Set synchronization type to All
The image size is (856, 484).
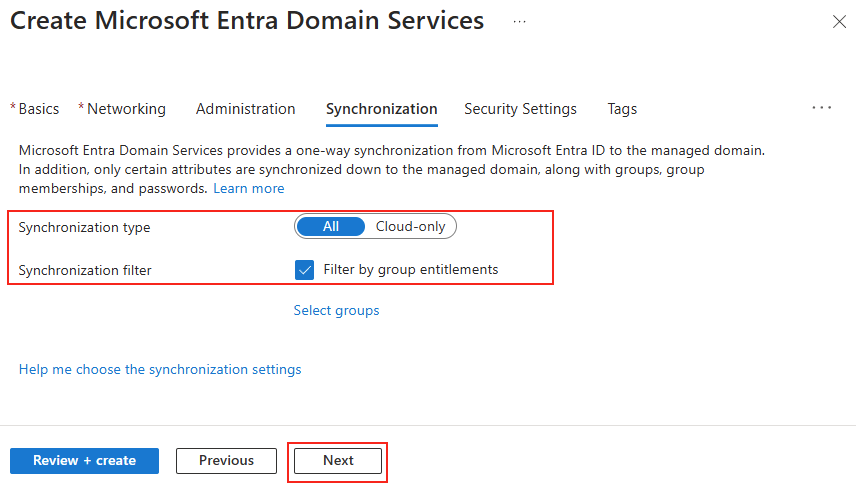tap(331, 226)
